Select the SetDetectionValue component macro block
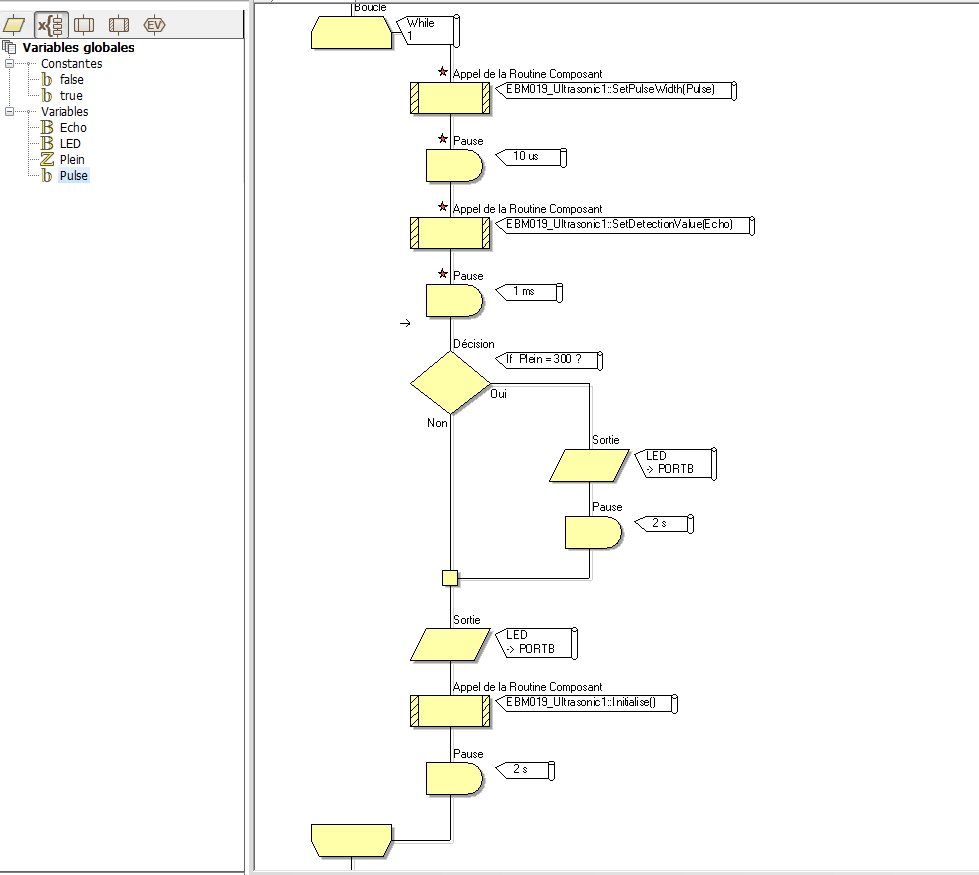This screenshot has height=875, width=979. click(450, 233)
